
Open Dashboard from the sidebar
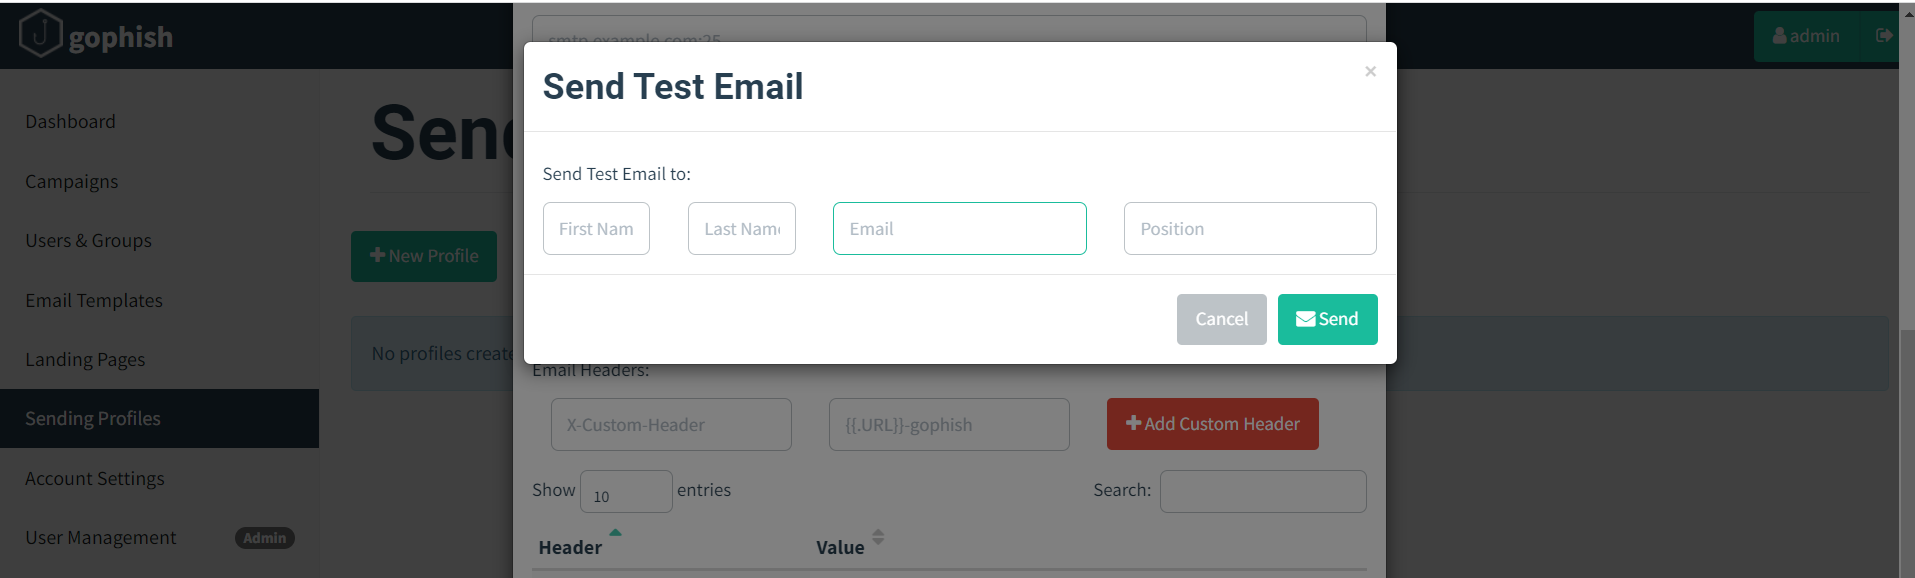point(70,122)
